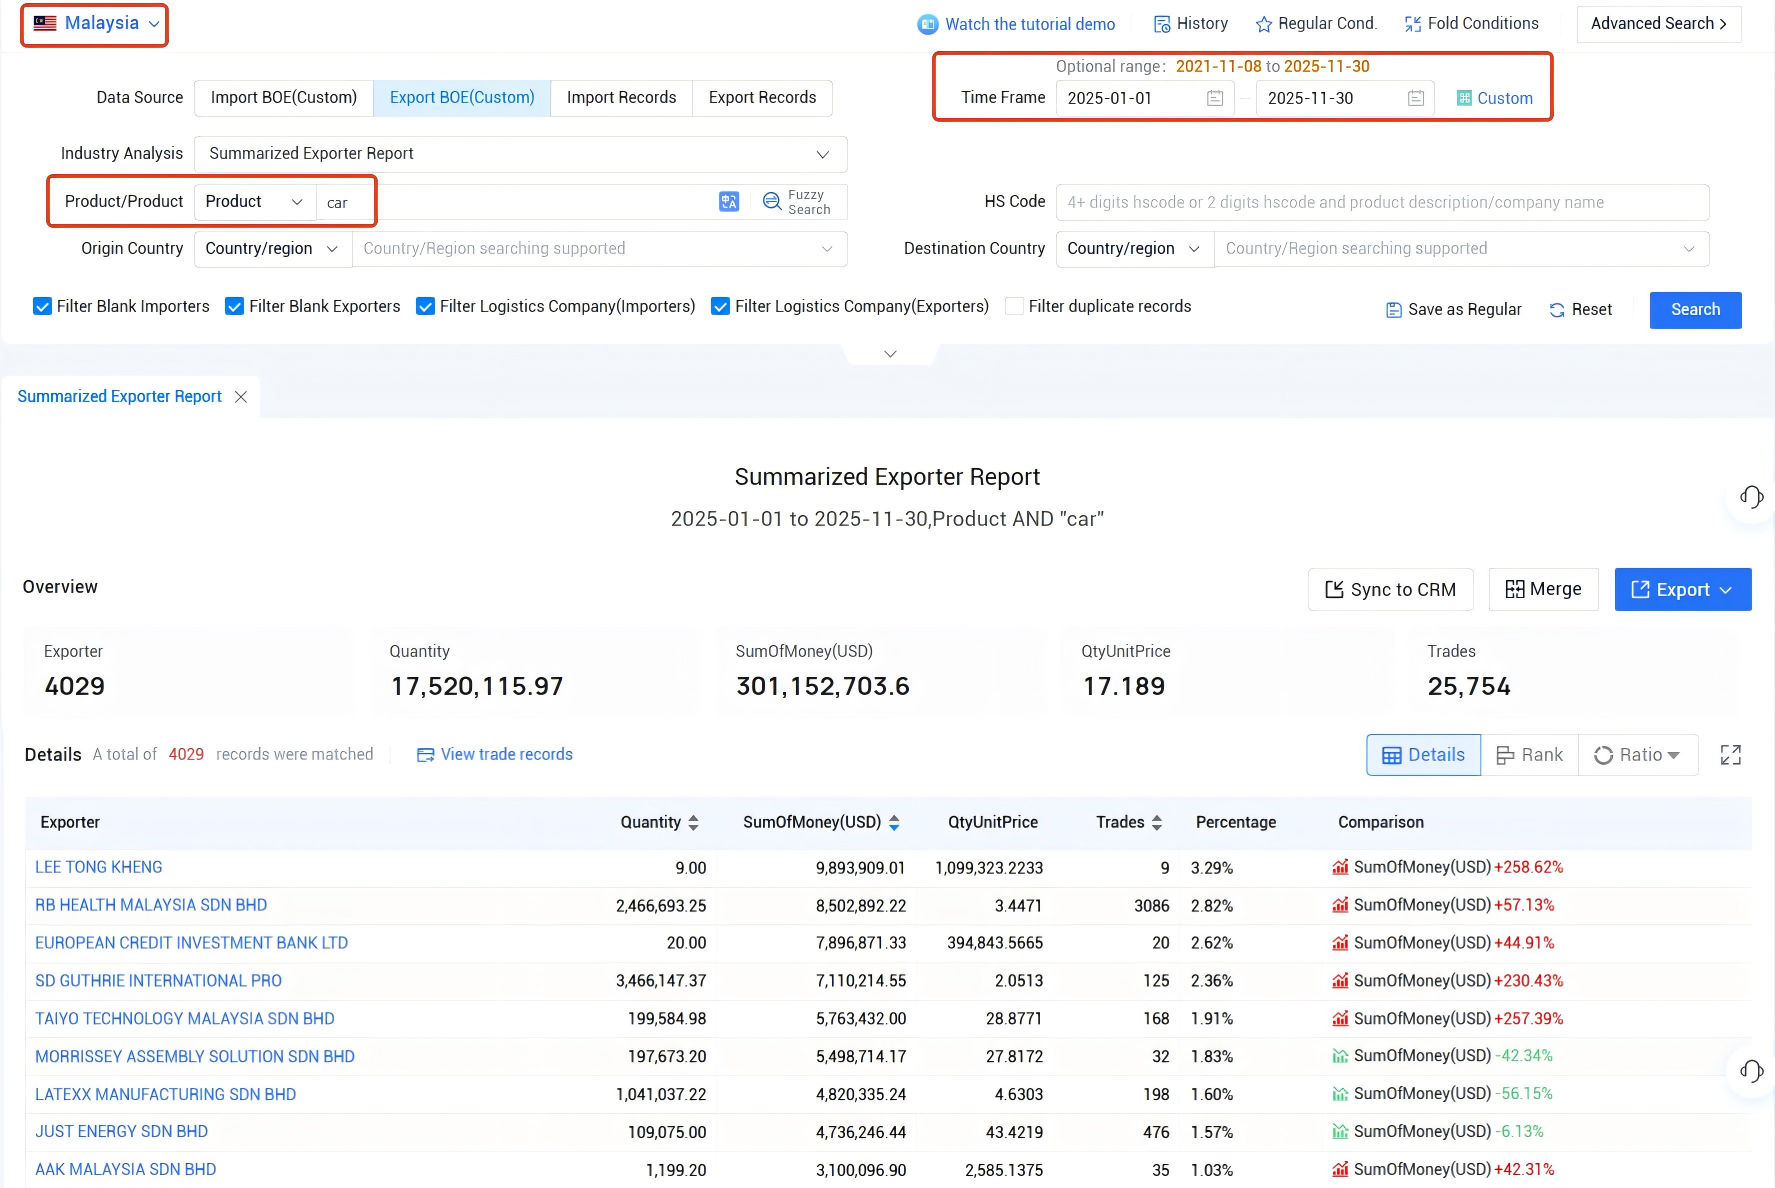This screenshot has height=1188, width=1775.
Task: Open exporter LEE TONG KHENG
Action: click(x=99, y=868)
